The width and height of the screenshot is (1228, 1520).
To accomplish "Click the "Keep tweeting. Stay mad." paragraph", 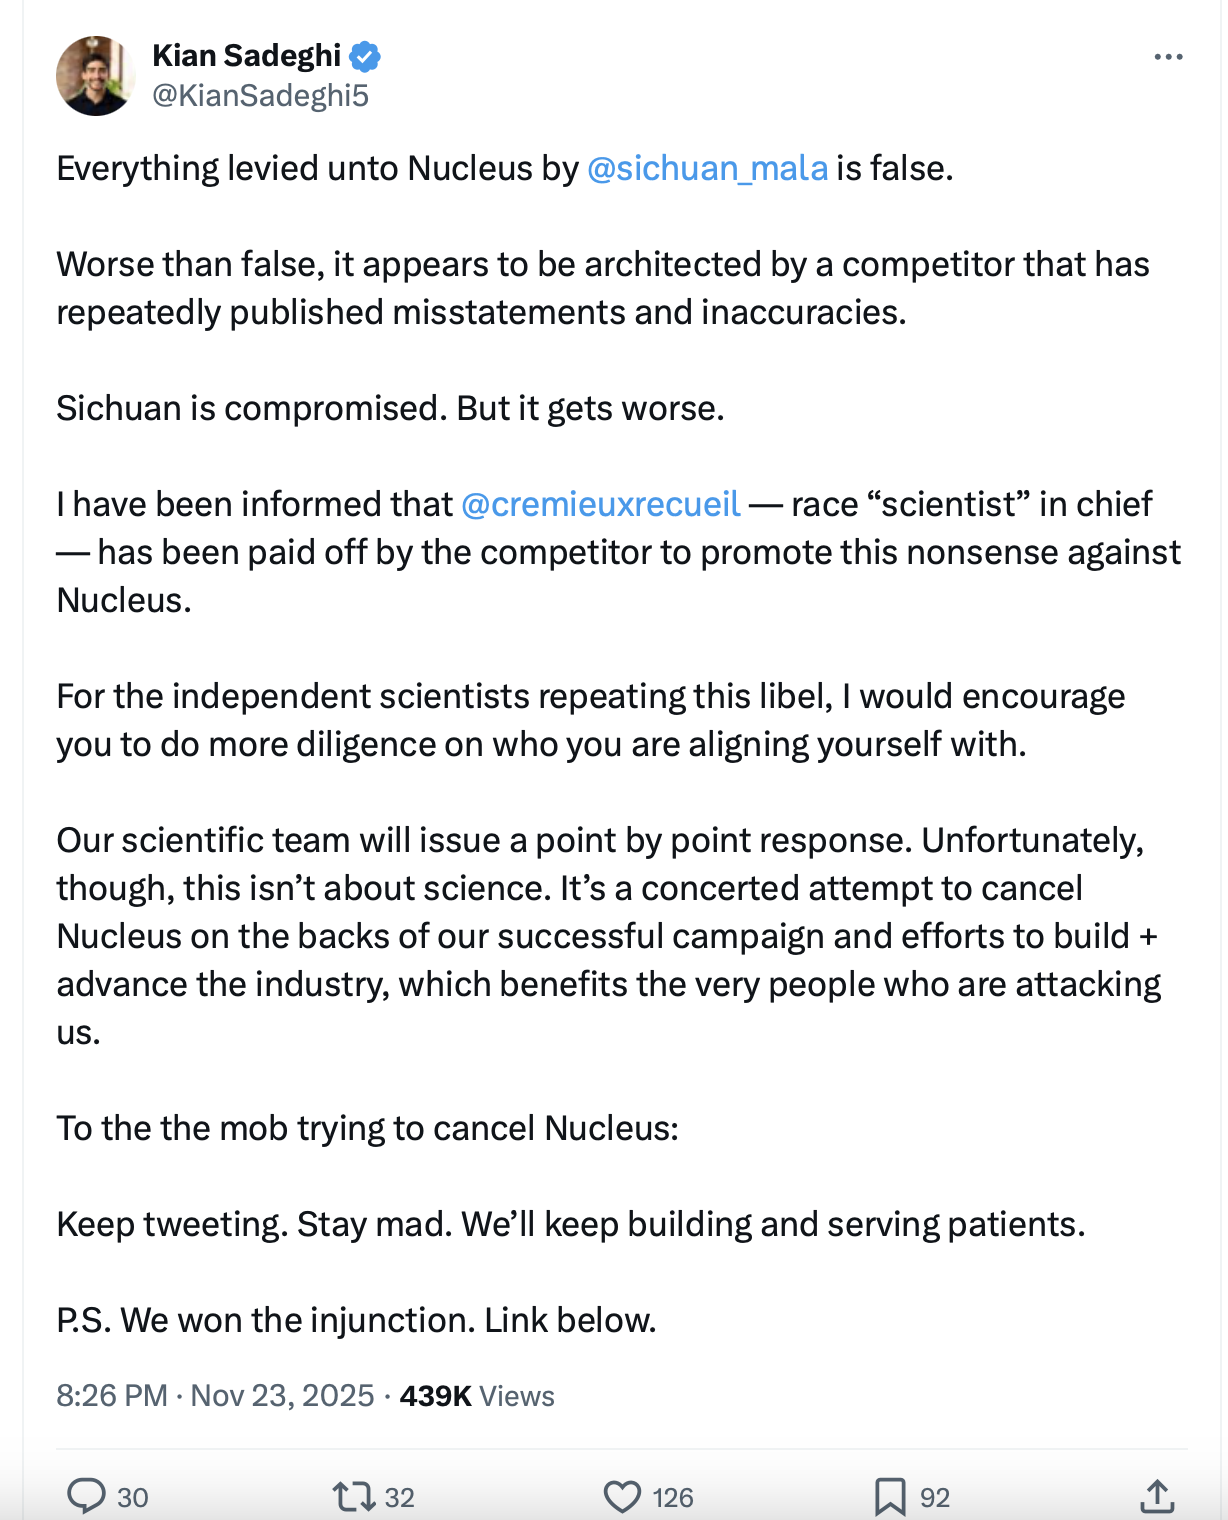I will [x=570, y=1224].
